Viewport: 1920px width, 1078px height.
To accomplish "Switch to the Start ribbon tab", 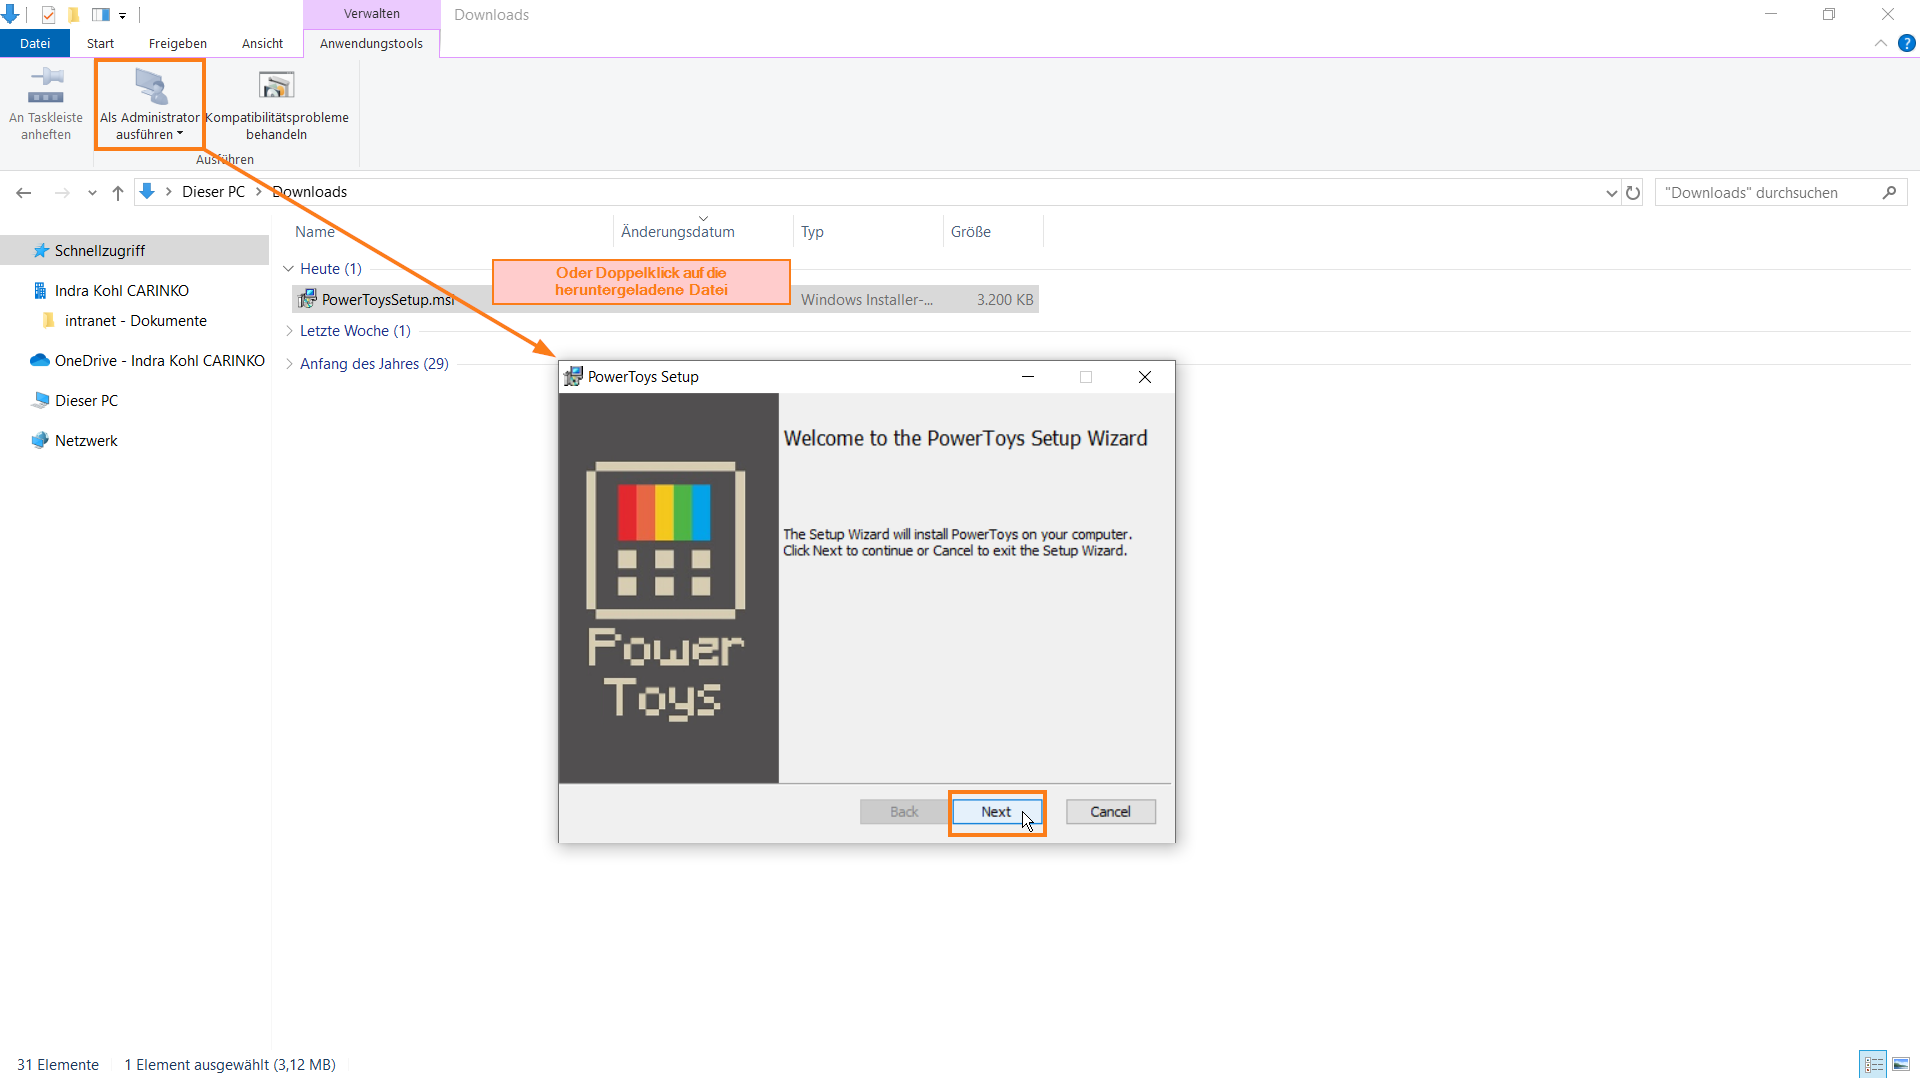I will (100, 43).
